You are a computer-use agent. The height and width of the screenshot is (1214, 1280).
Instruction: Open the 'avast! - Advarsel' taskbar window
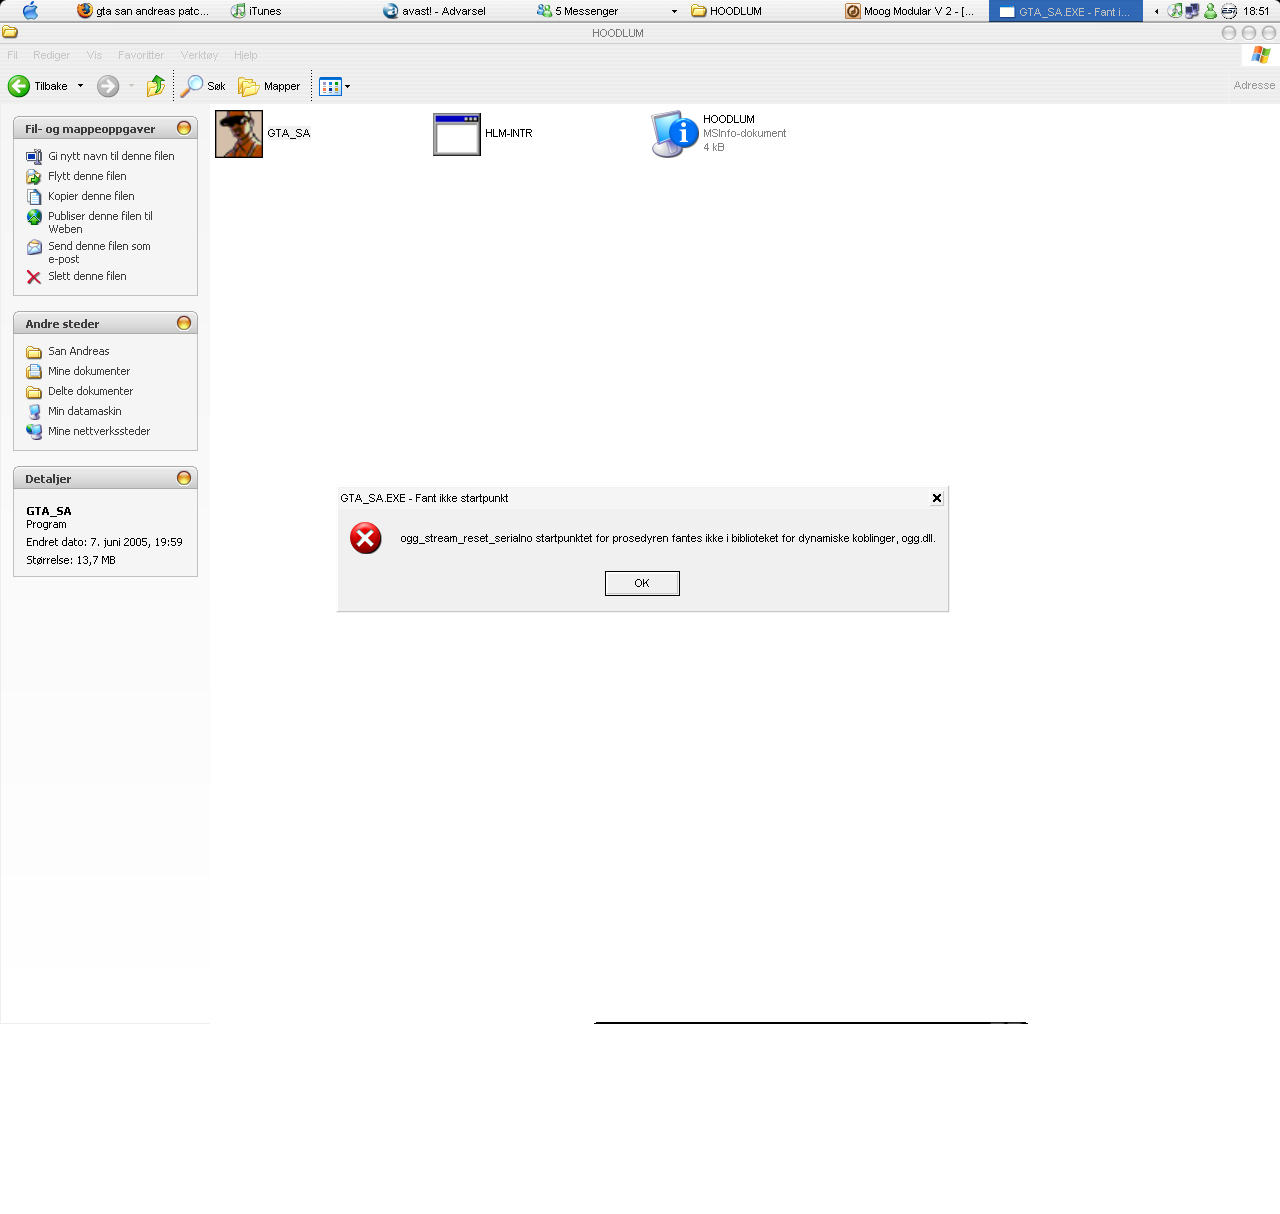tap(435, 11)
